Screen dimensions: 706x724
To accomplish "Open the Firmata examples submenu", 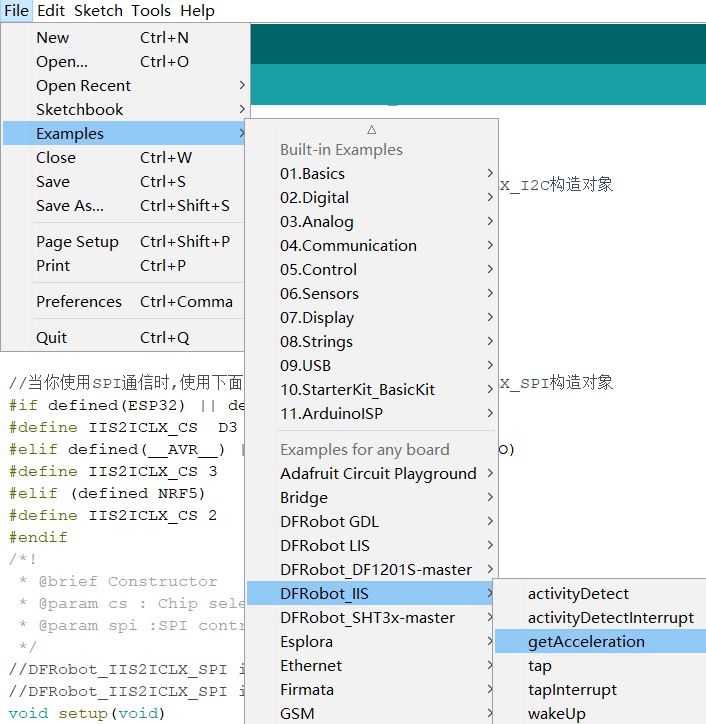I will (x=370, y=690).
